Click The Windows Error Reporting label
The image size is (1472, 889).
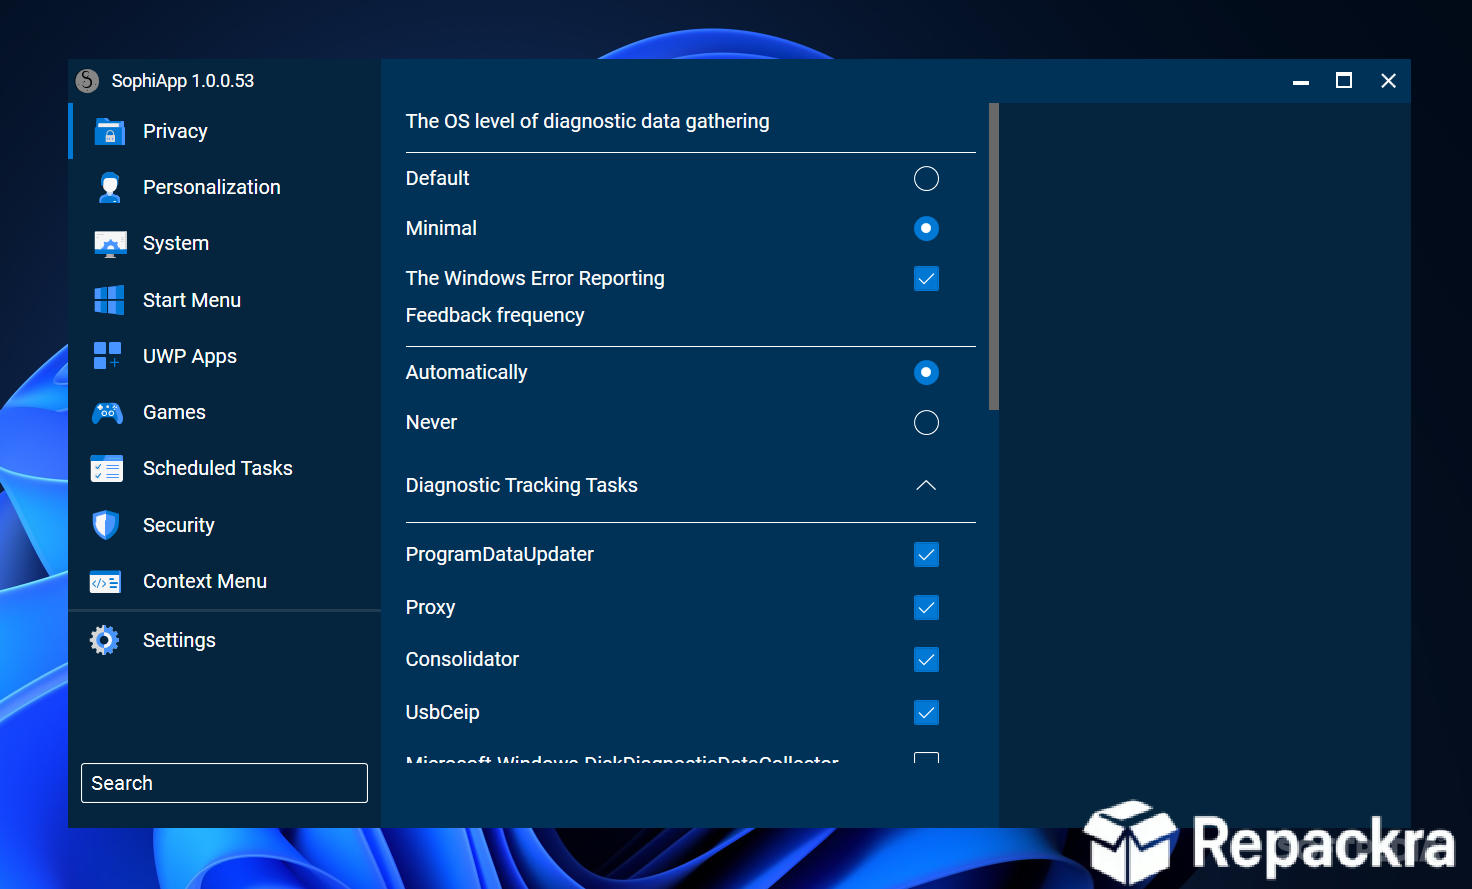coord(535,278)
